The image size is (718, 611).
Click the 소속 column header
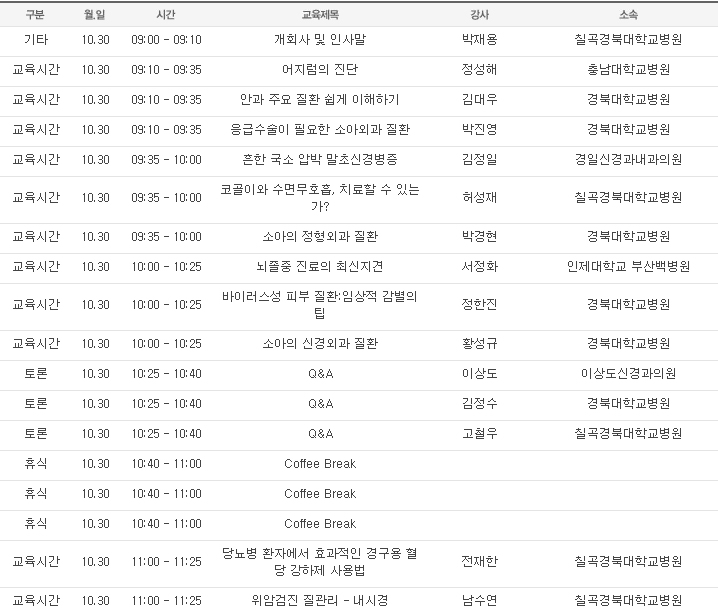(x=628, y=15)
